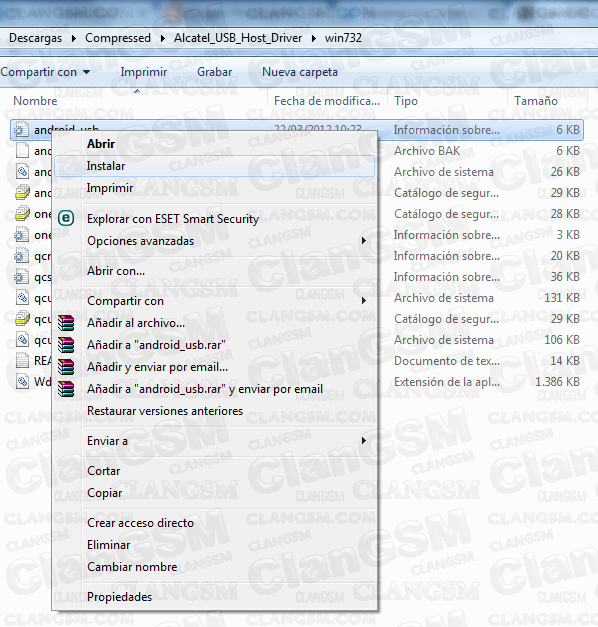This screenshot has height=627, width=598.
Task: Go to Compressed in the address bar
Action: 118,38
